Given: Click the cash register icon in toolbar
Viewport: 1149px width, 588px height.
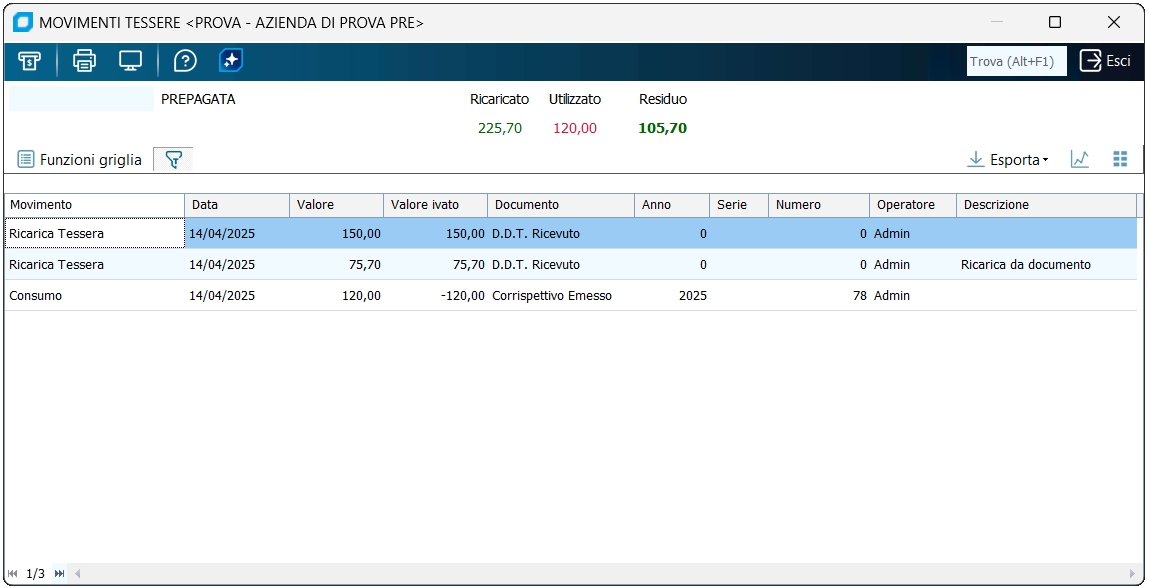Looking at the screenshot, I should 29,61.
